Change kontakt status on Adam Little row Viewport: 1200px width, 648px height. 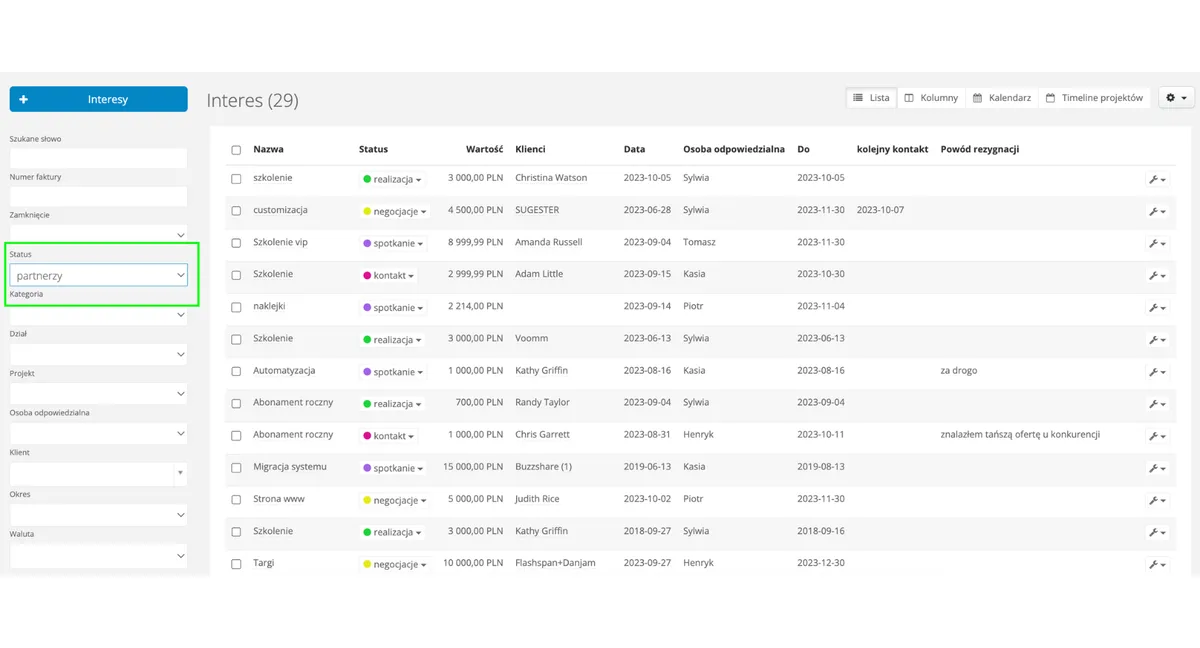389,276
